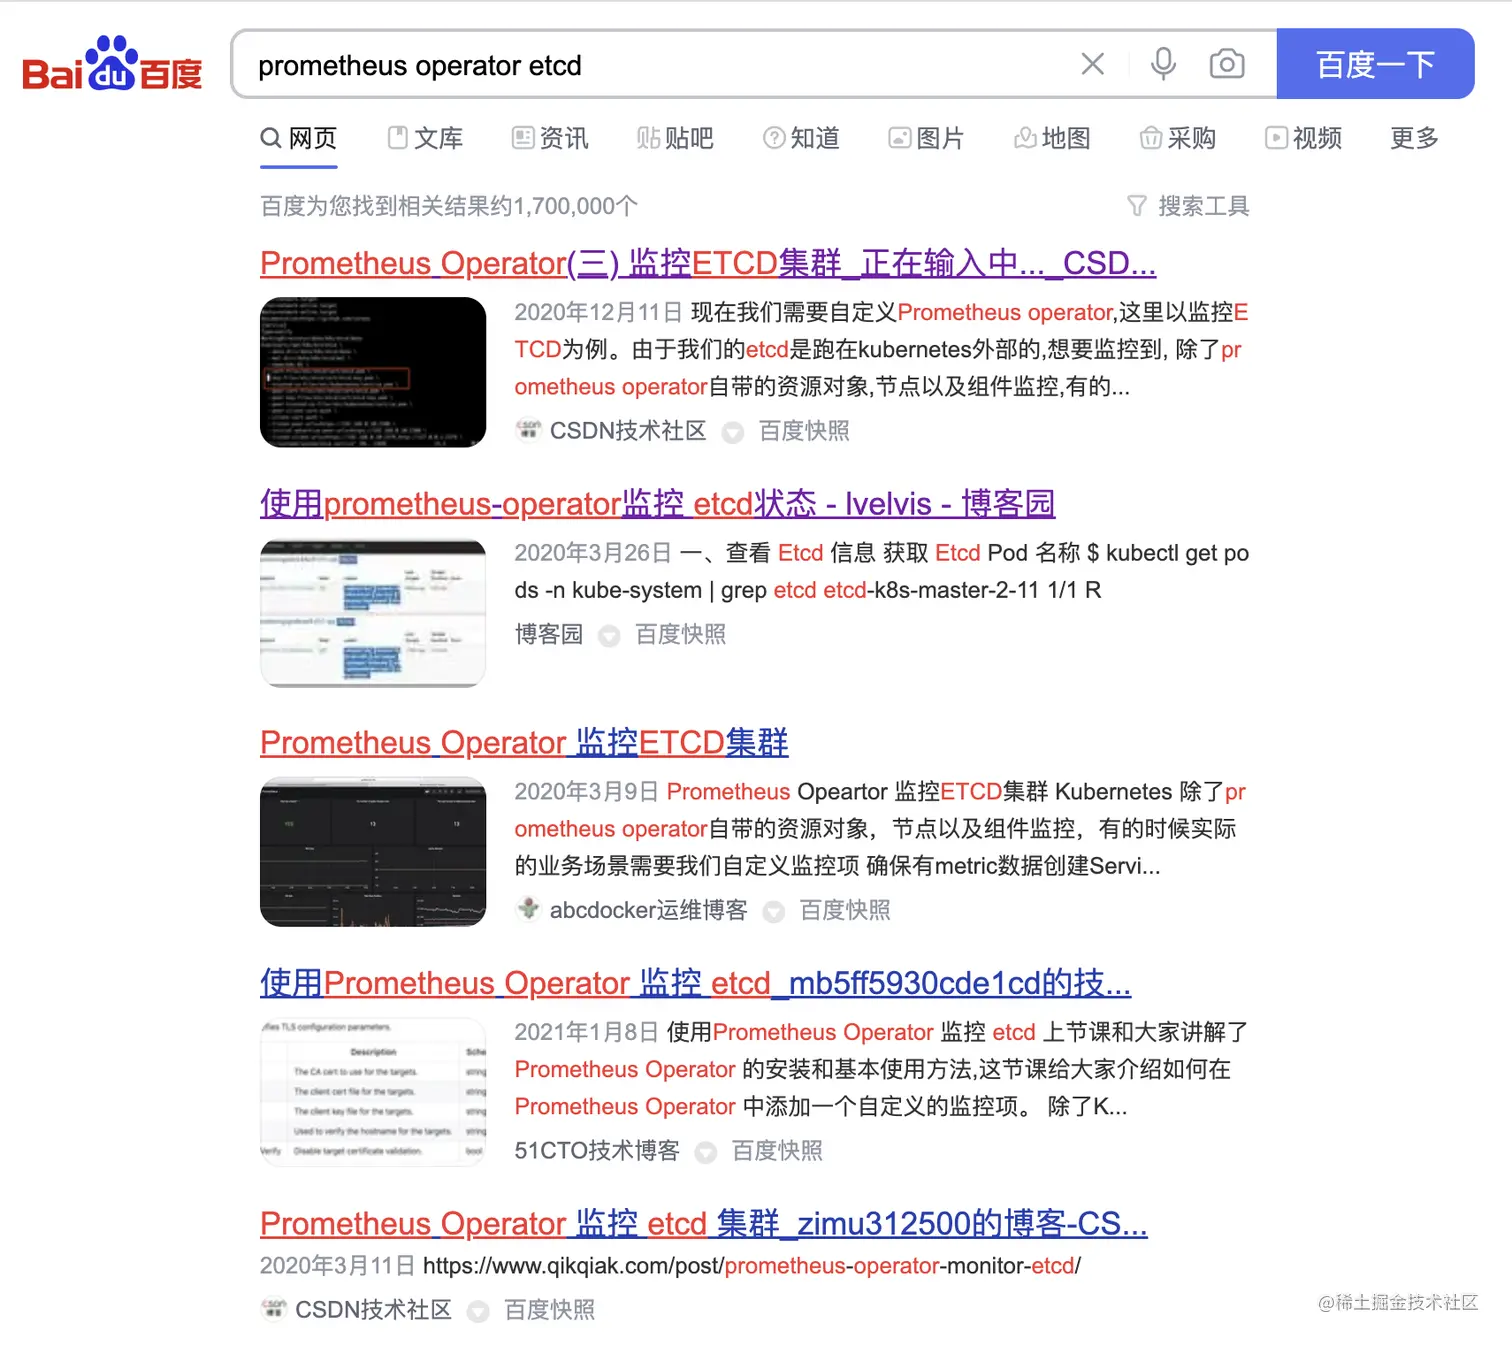Open 搜索工具 filter options
The image size is (1512, 1346).
1189,206
